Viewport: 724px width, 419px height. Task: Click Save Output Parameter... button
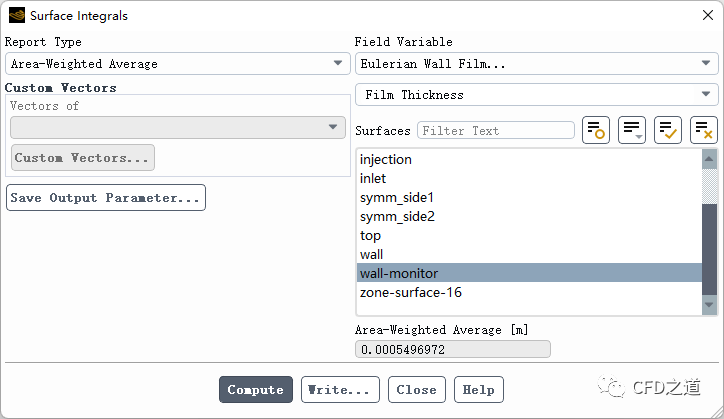106,198
